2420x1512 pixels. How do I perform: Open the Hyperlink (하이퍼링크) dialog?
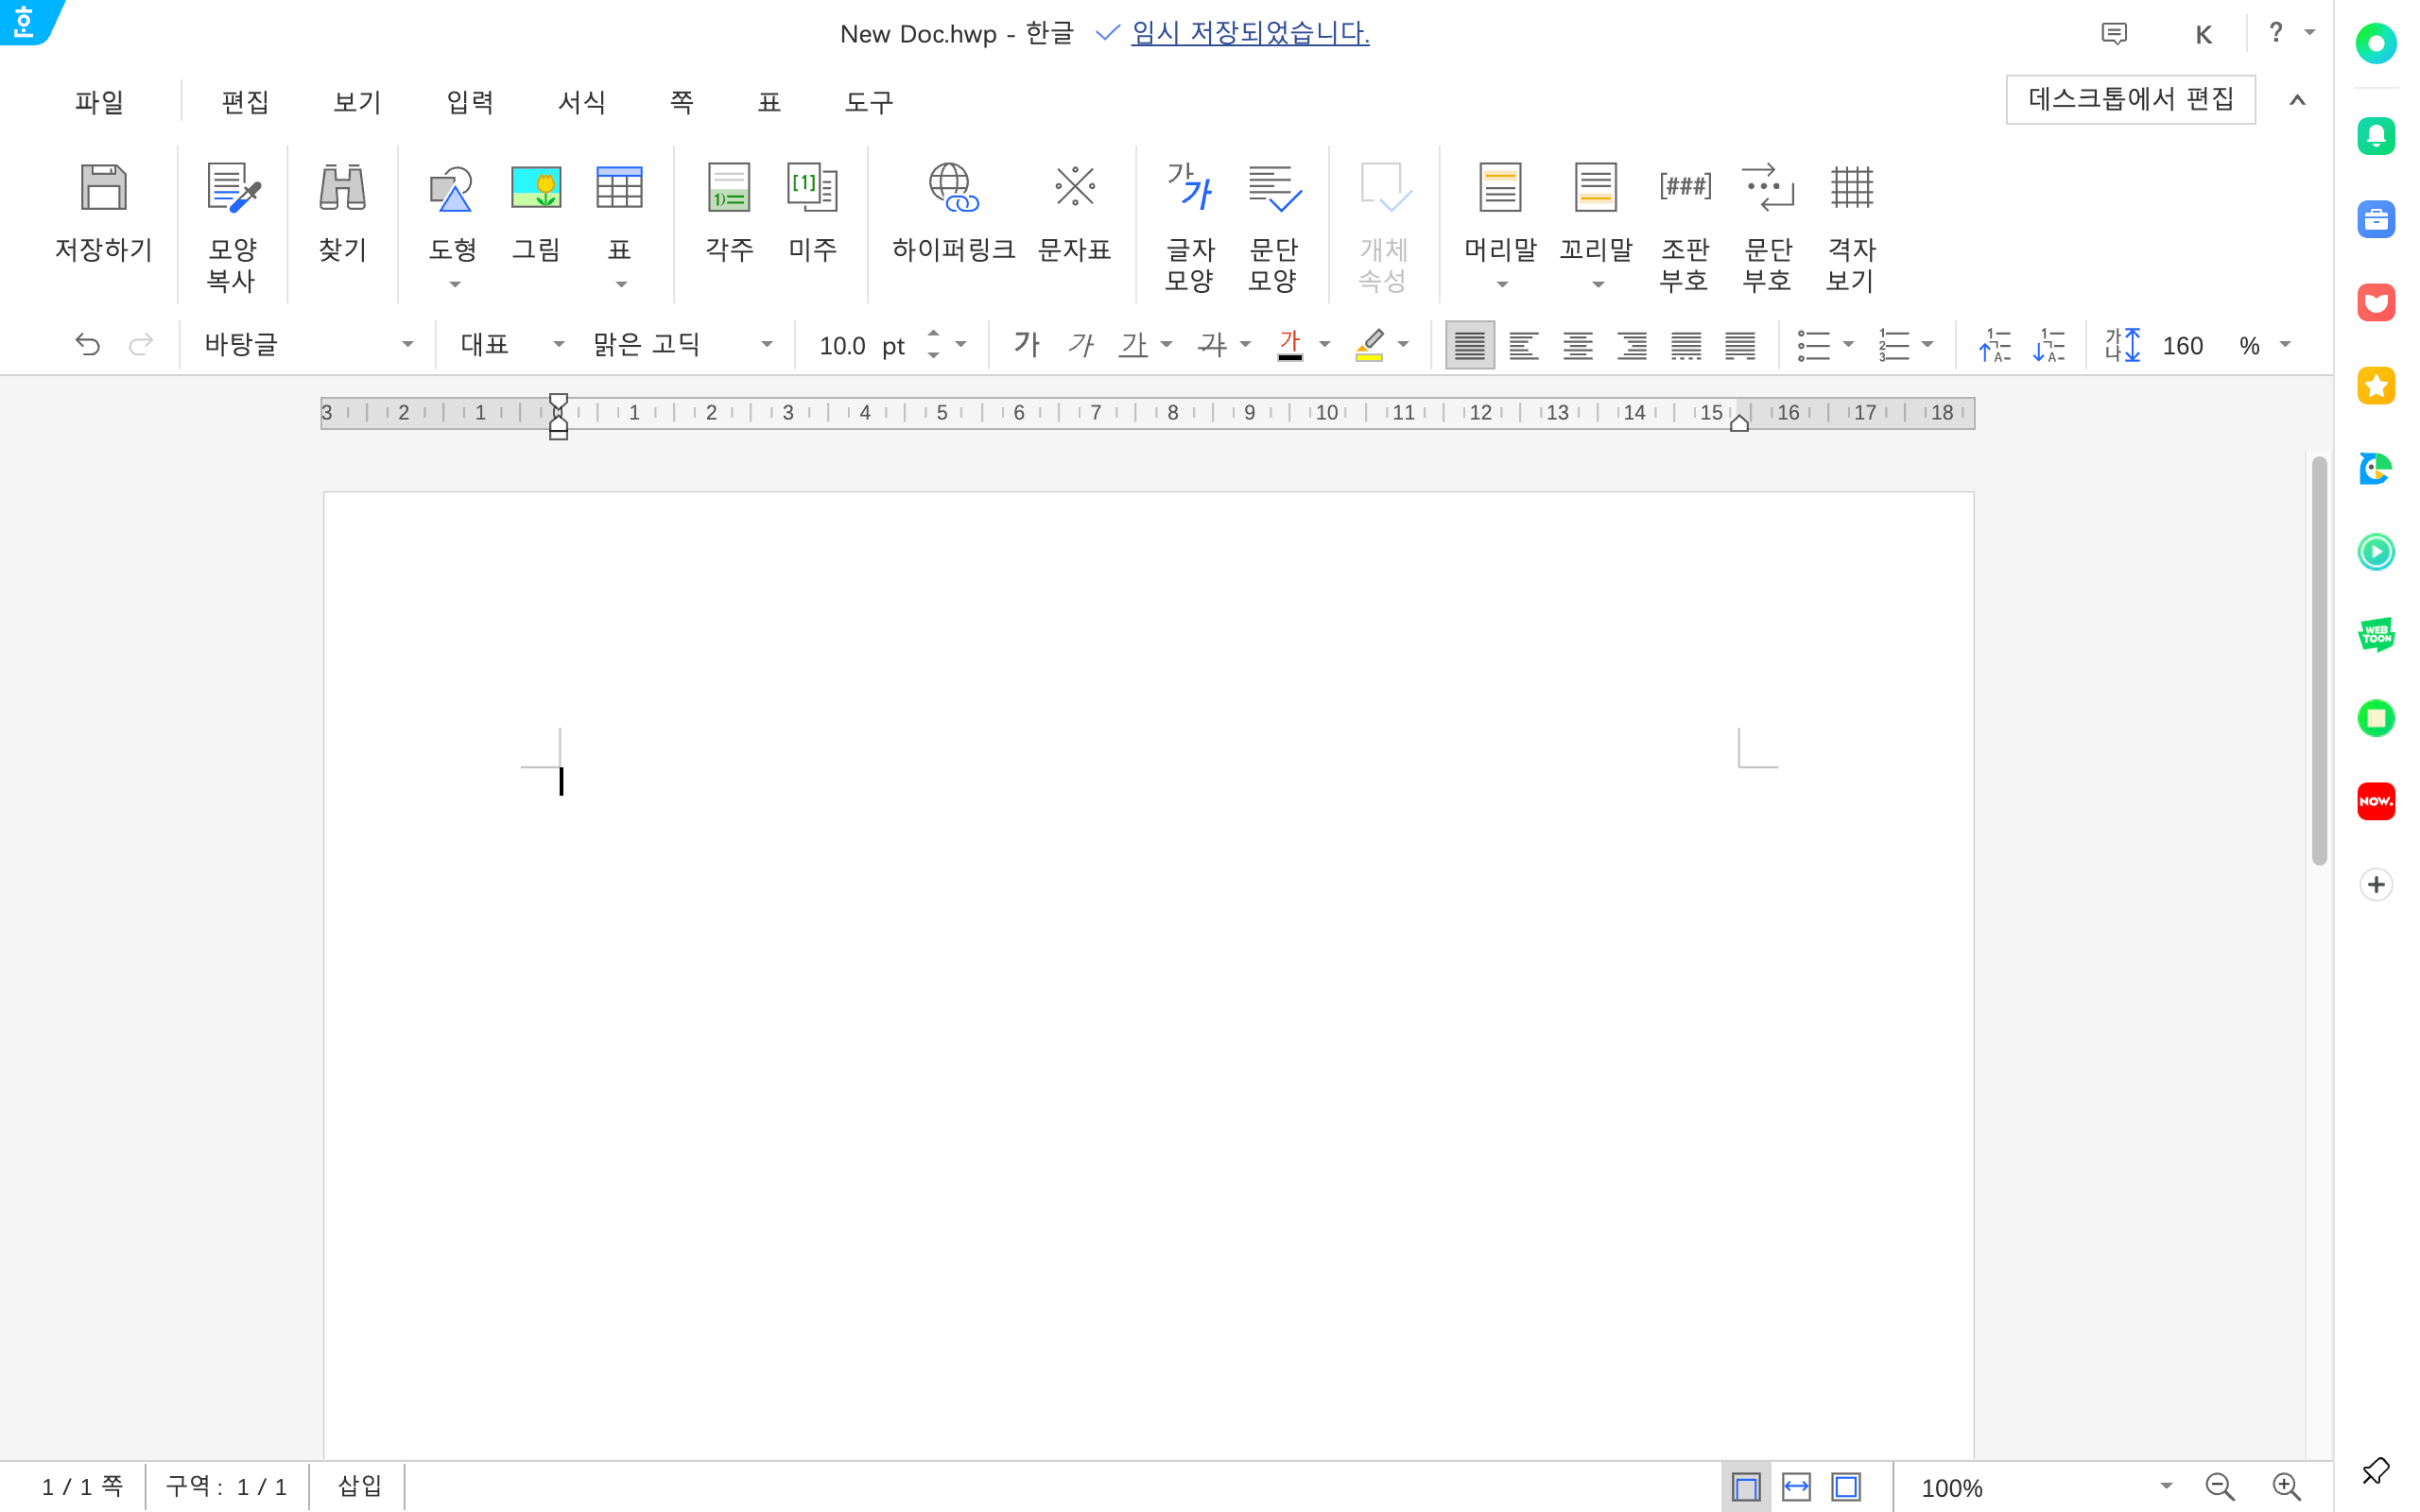952,189
